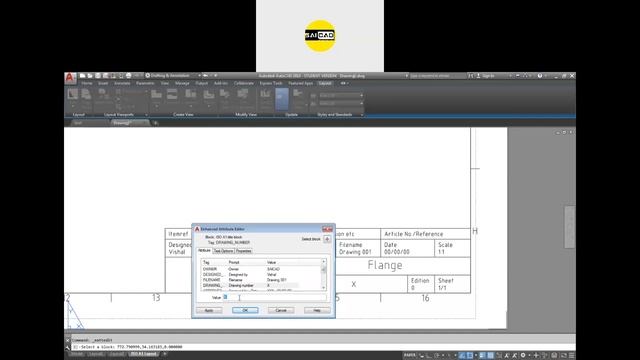Click the Open file icon in quick access toolbar
This screenshot has width=640, height=360.
[x=90, y=76]
